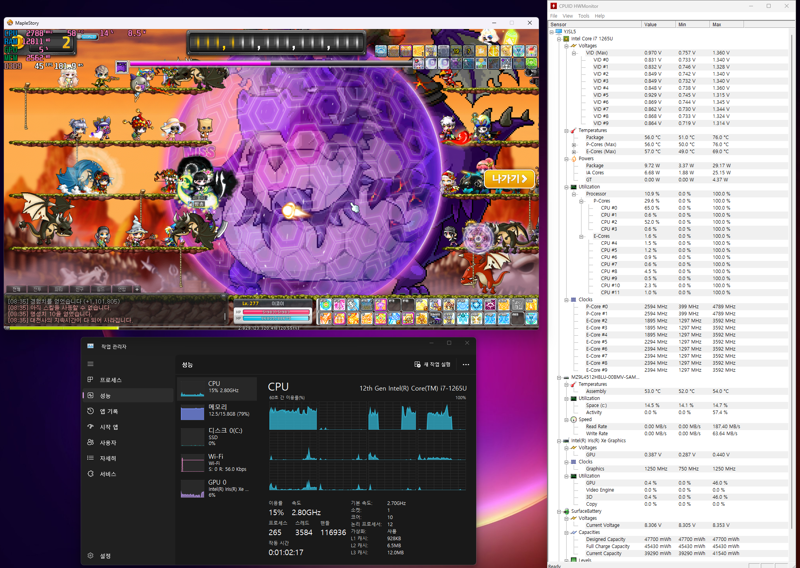Click the Task Manager app icon in title bar

point(90,346)
